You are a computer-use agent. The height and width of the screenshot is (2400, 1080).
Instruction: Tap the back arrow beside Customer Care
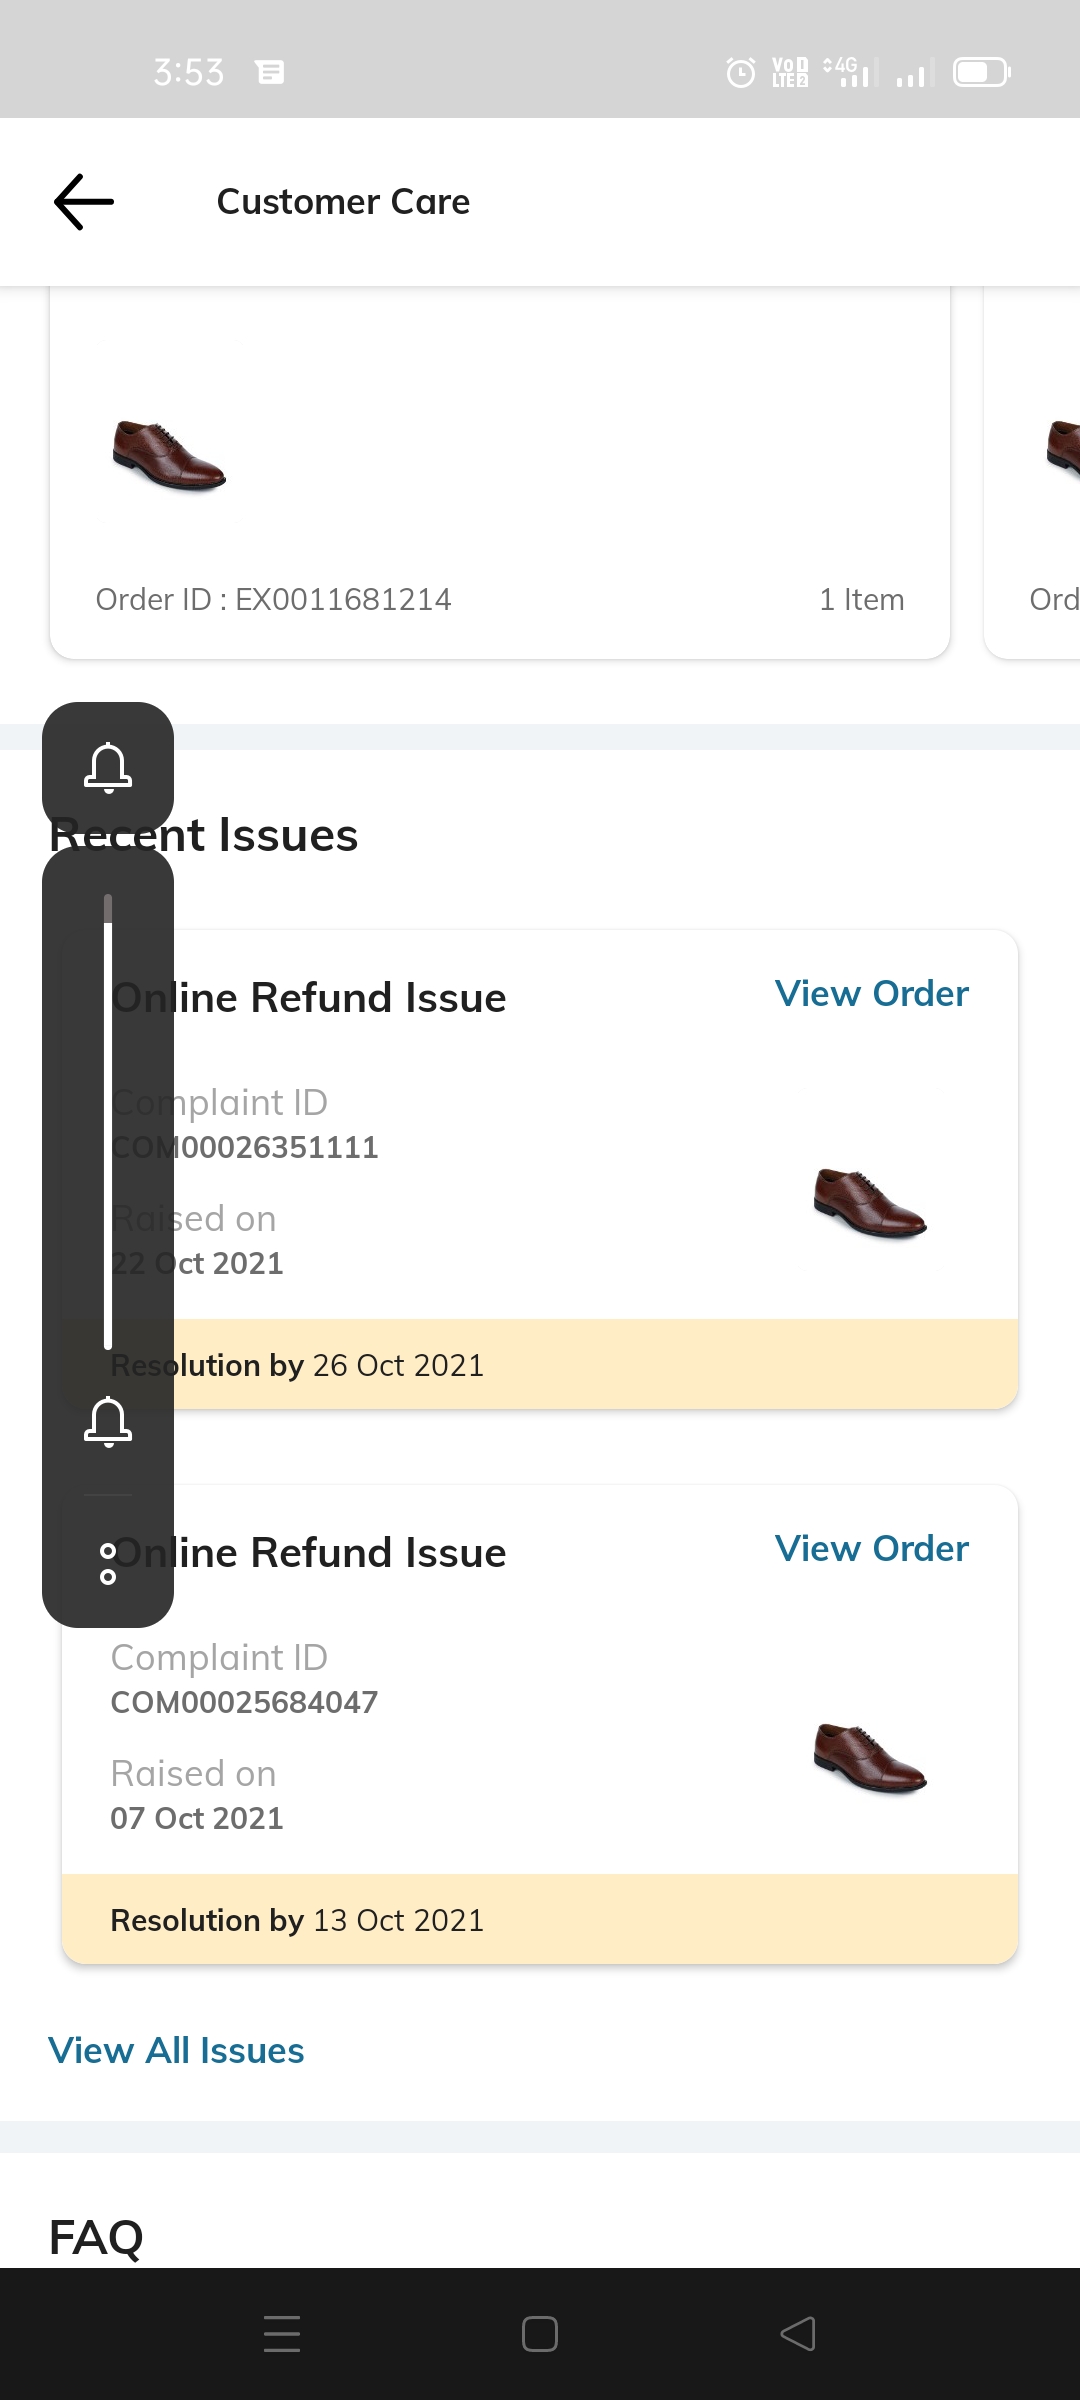(84, 202)
